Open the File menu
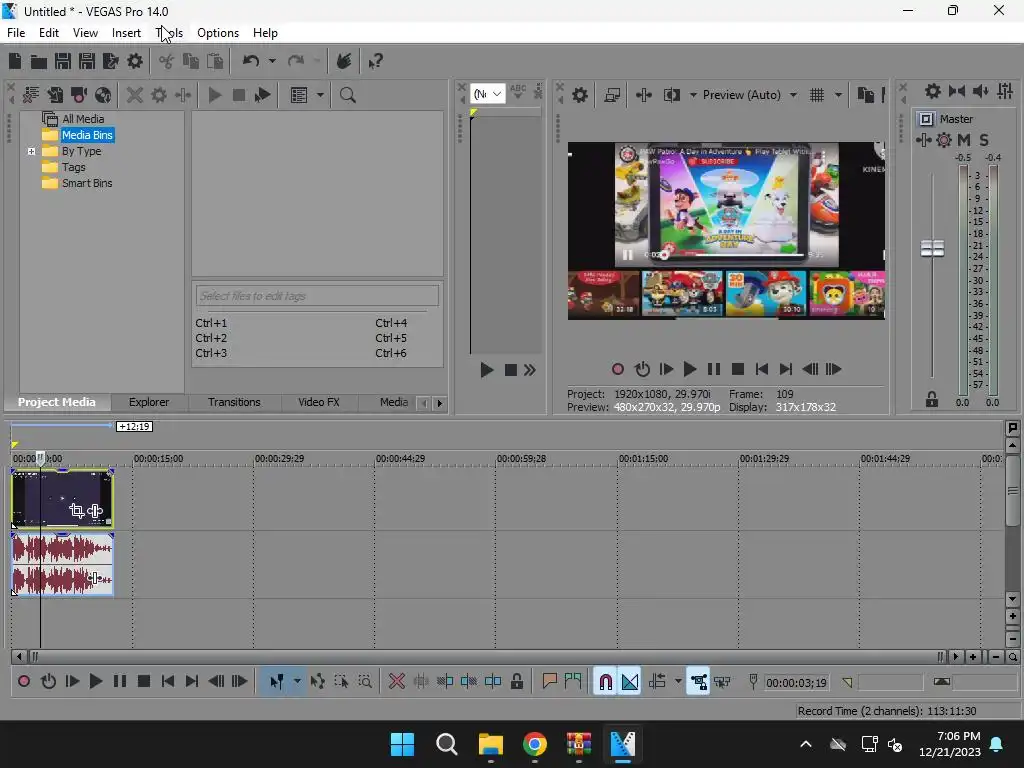Image resolution: width=1024 pixels, height=768 pixels. point(16,33)
